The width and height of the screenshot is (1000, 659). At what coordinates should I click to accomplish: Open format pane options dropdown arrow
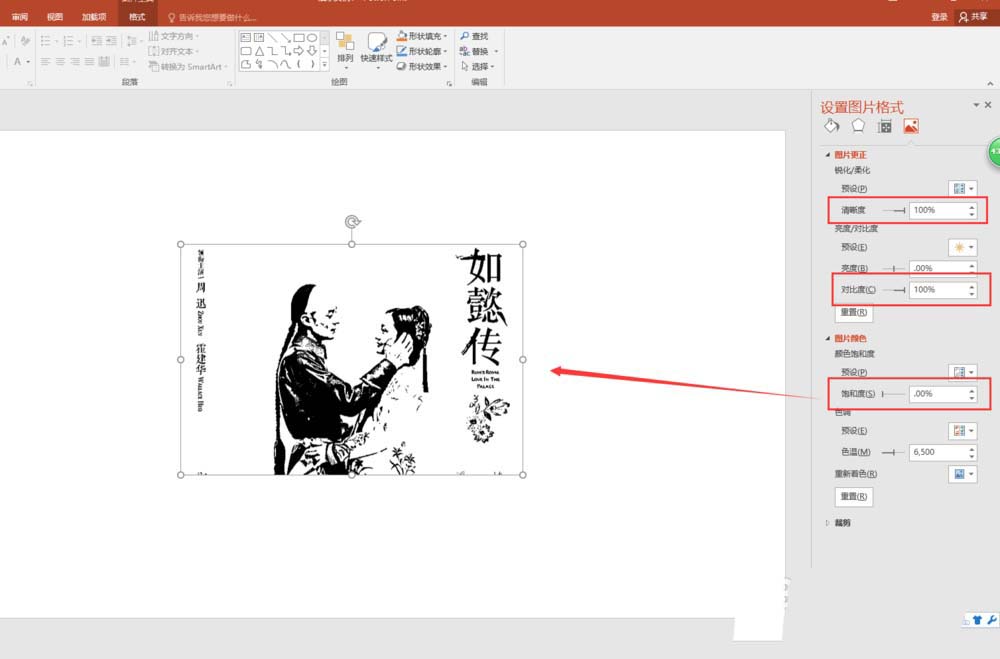tap(976, 105)
